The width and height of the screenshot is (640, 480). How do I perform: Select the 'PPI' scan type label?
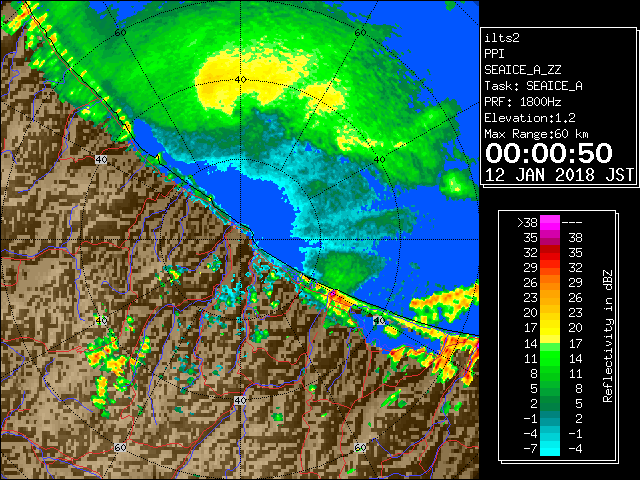pos(494,54)
